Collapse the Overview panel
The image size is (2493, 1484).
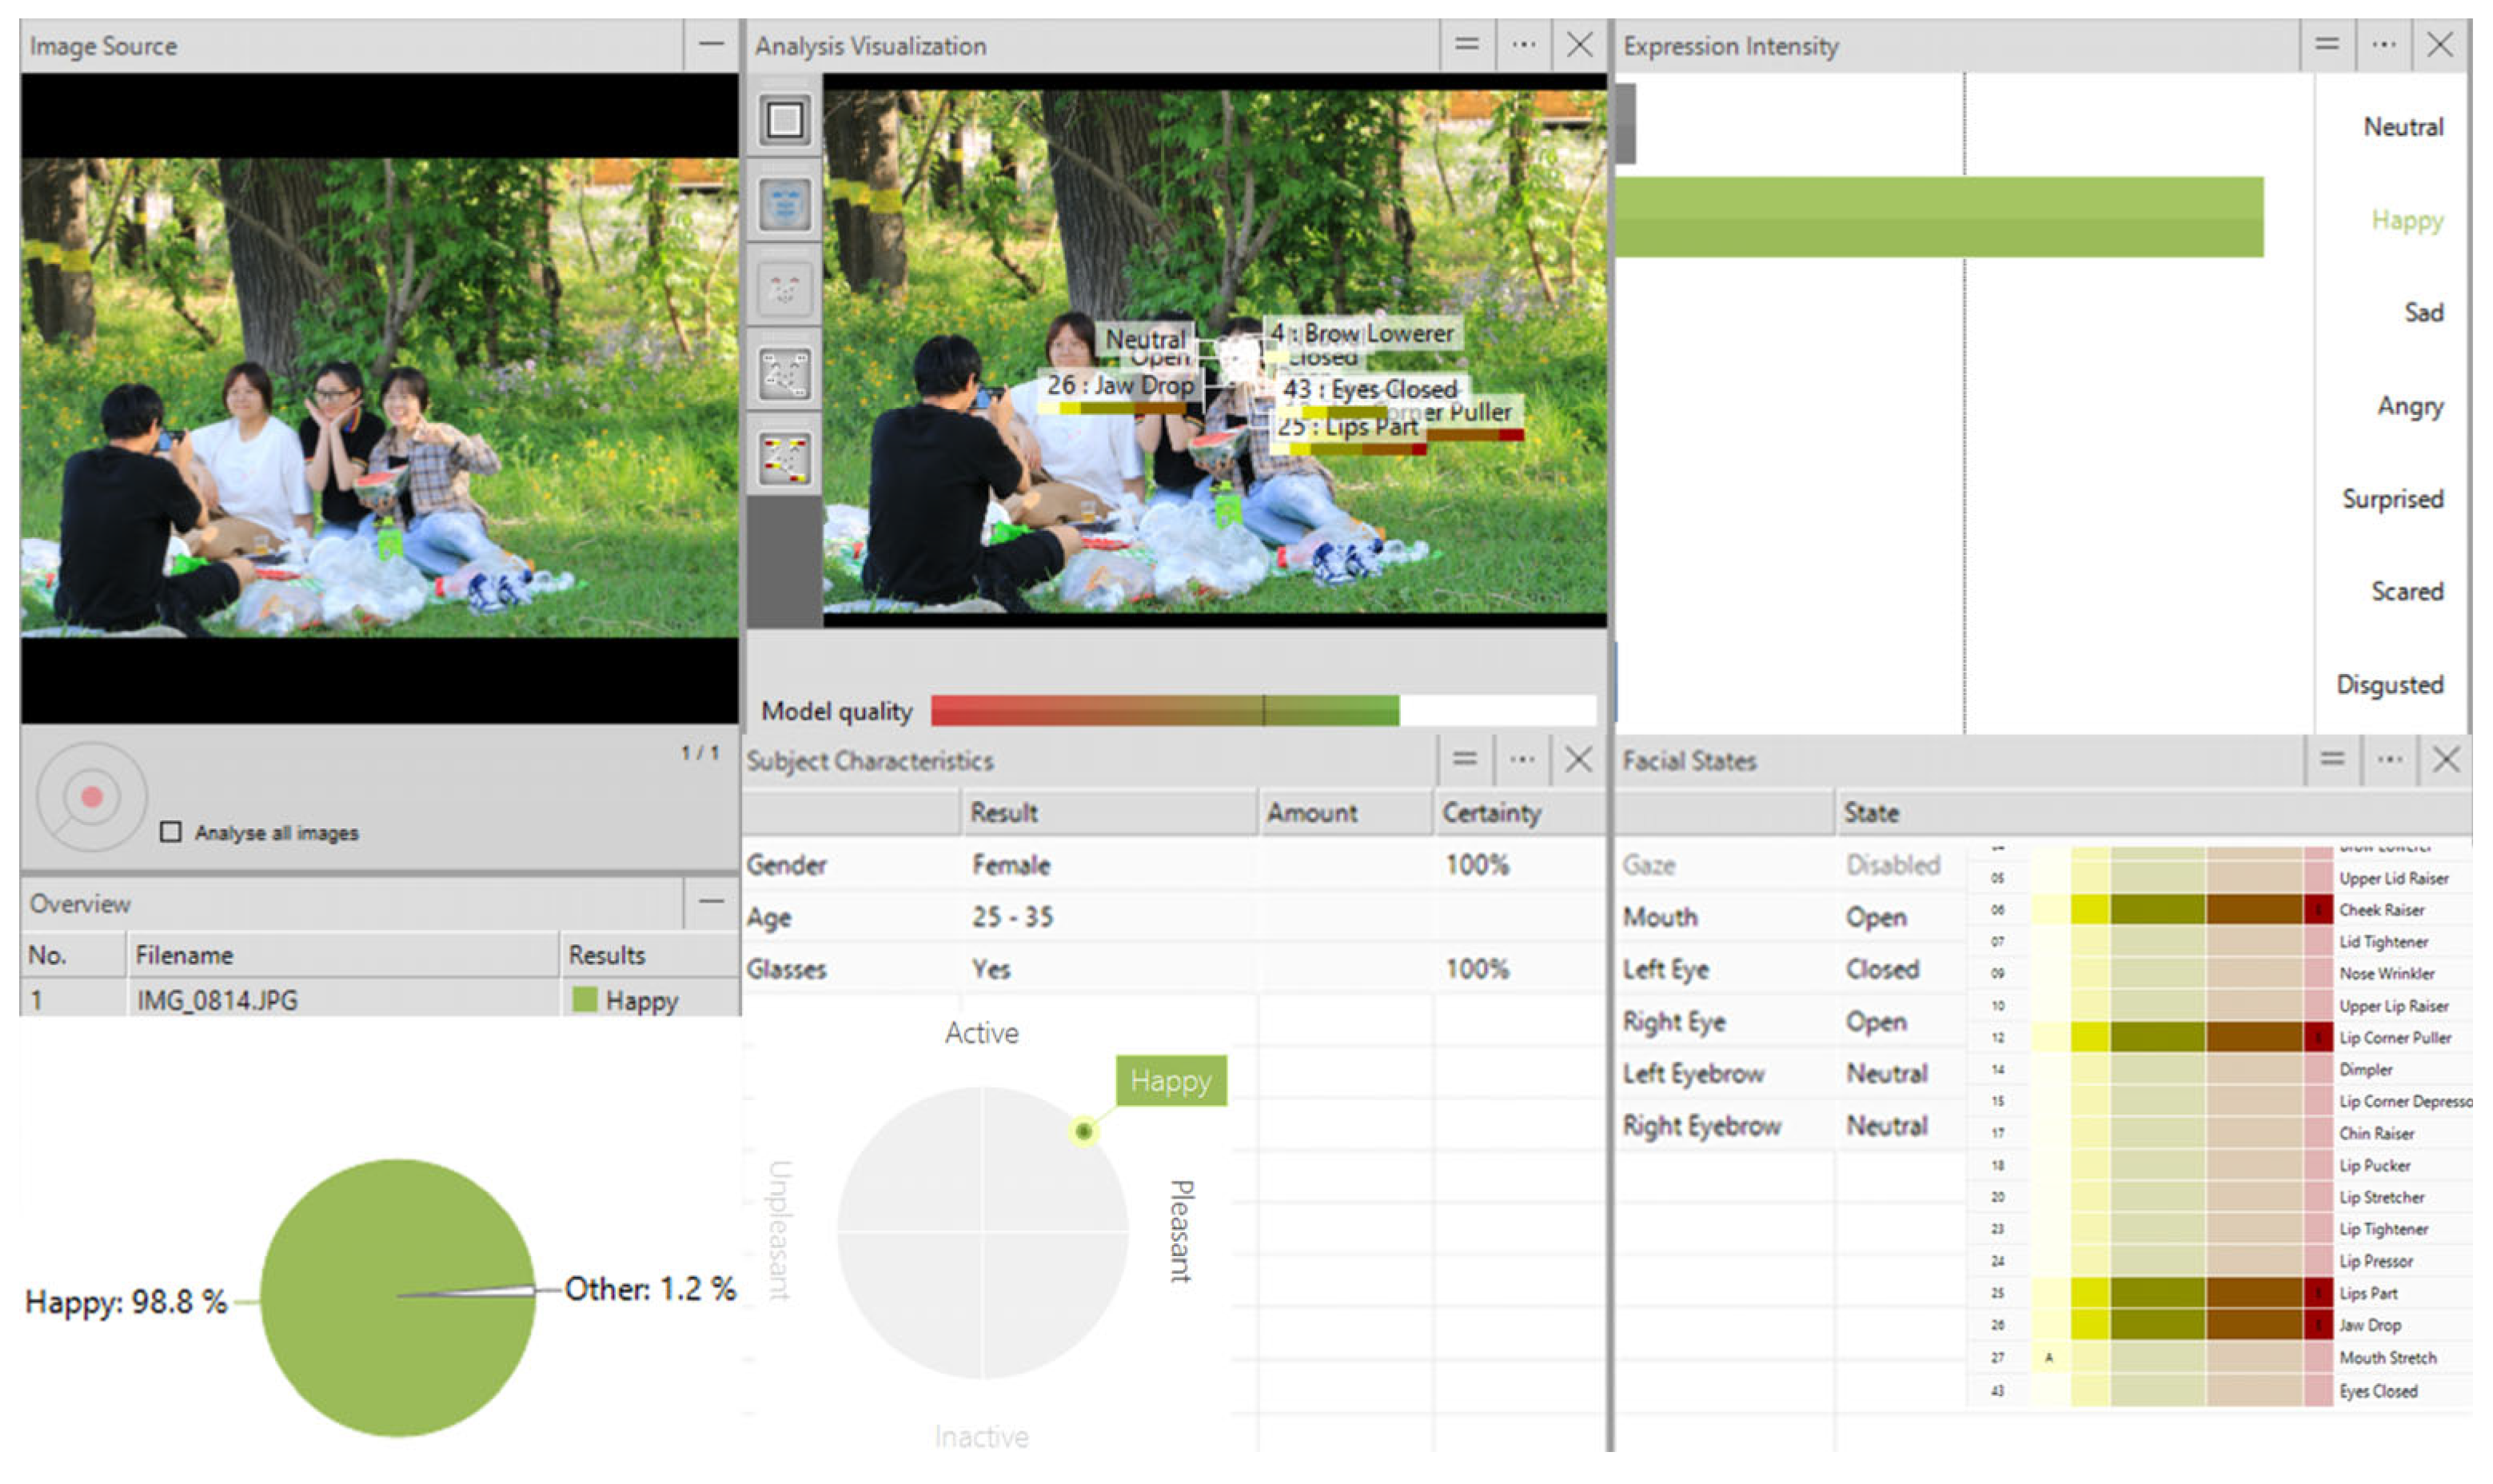[710, 902]
